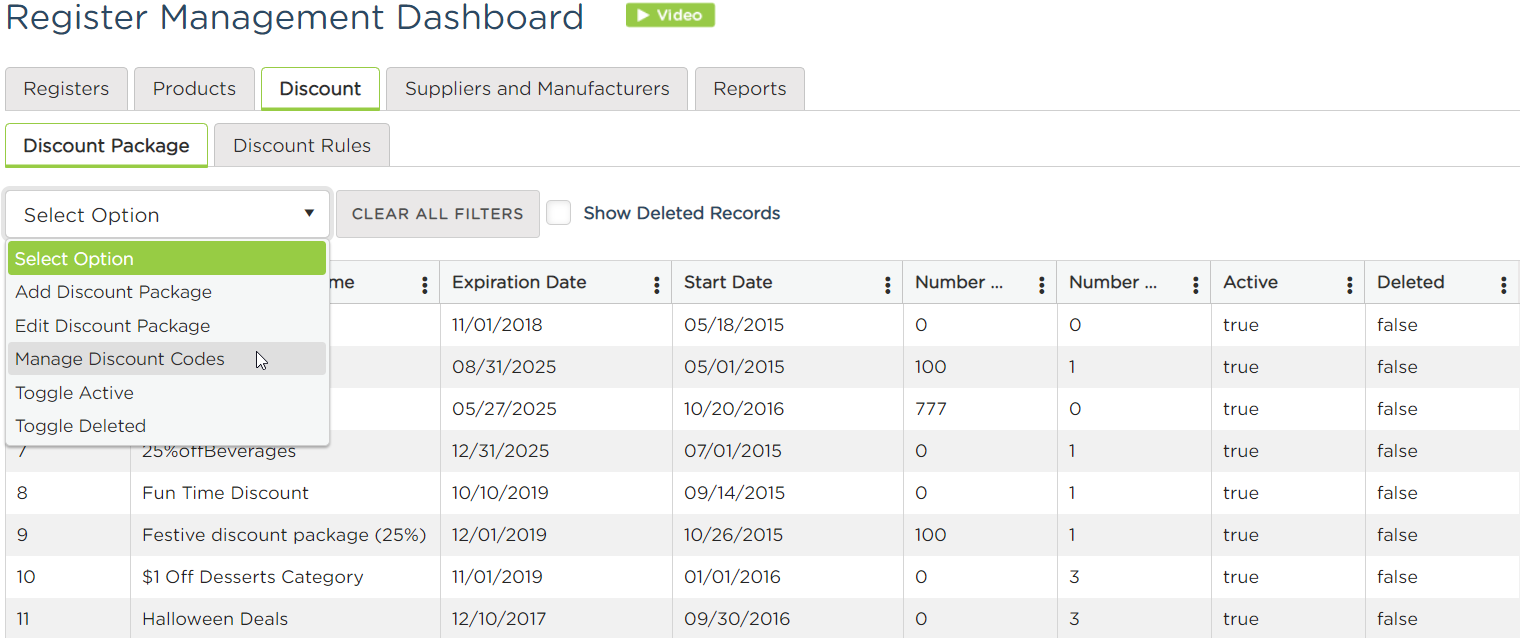The width and height of the screenshot is (1520, 638).
Task: Pick Edit Discount Package in the dropdown
Action: pos(167,326)
